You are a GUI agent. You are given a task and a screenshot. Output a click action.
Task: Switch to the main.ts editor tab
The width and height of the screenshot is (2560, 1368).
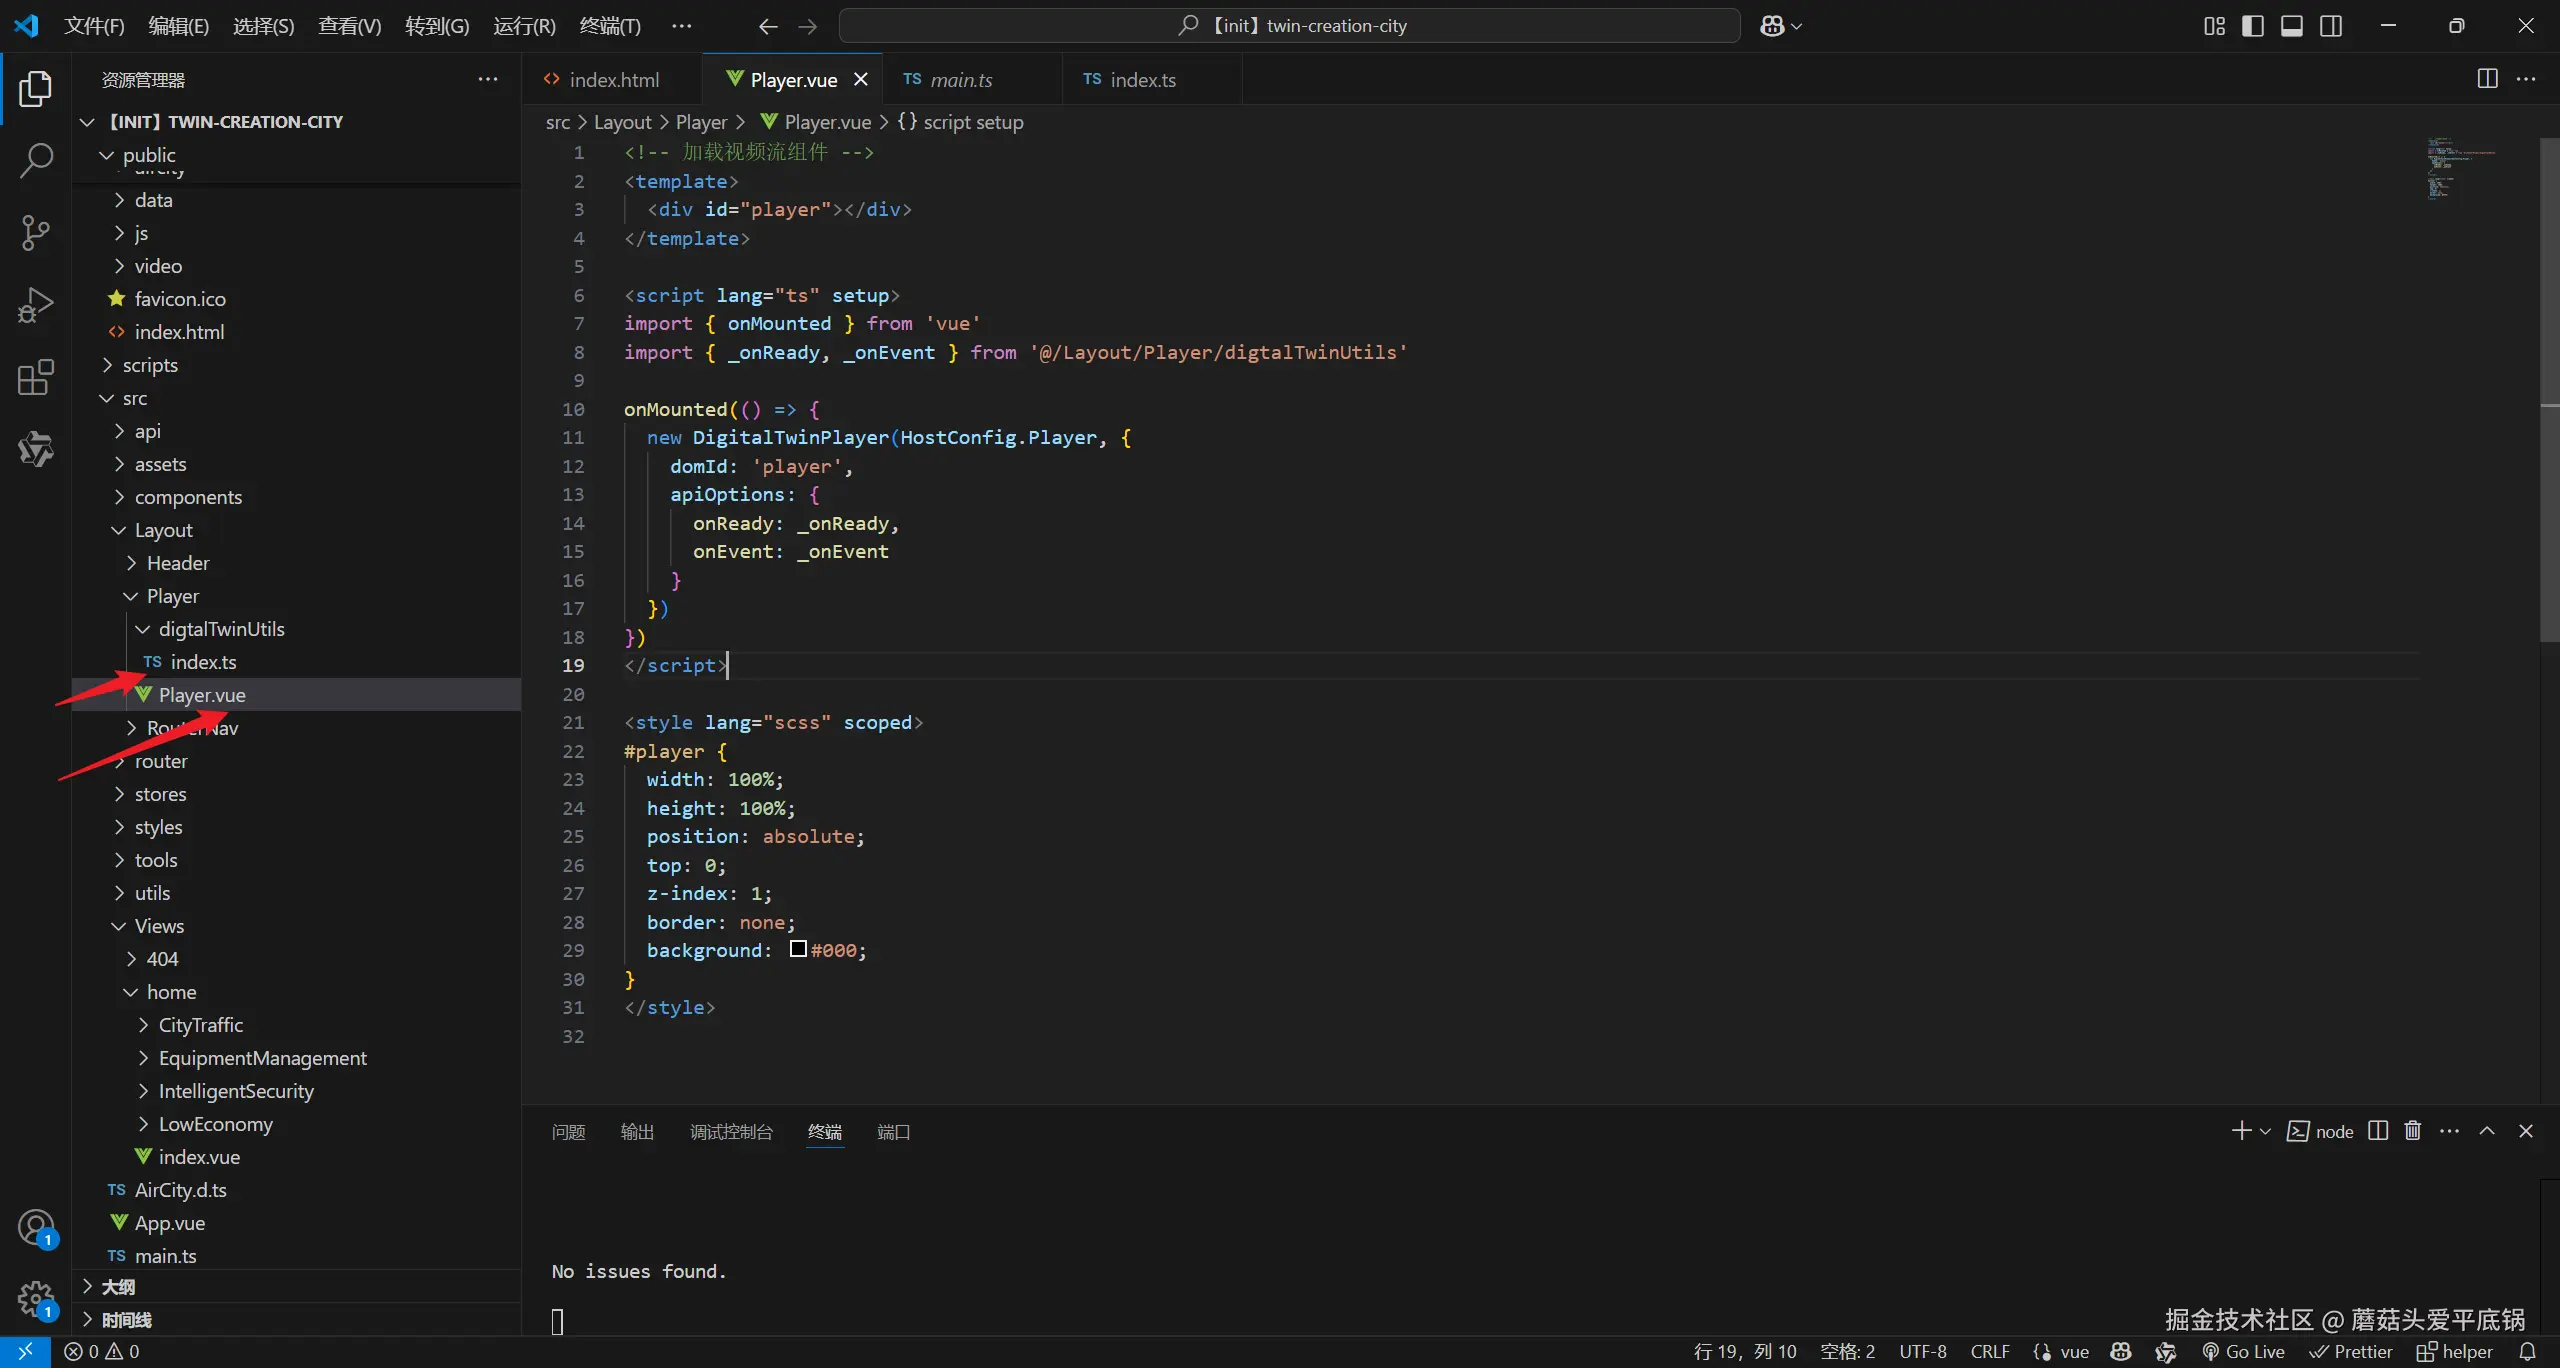point(960,80)
